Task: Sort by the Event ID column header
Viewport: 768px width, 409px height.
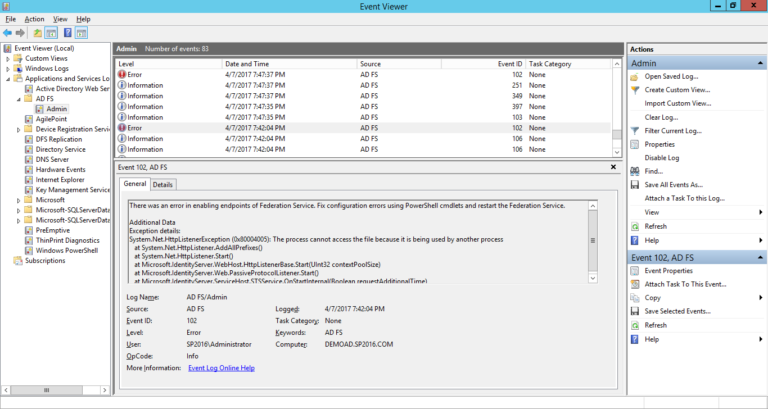Action: click(483, 64)
